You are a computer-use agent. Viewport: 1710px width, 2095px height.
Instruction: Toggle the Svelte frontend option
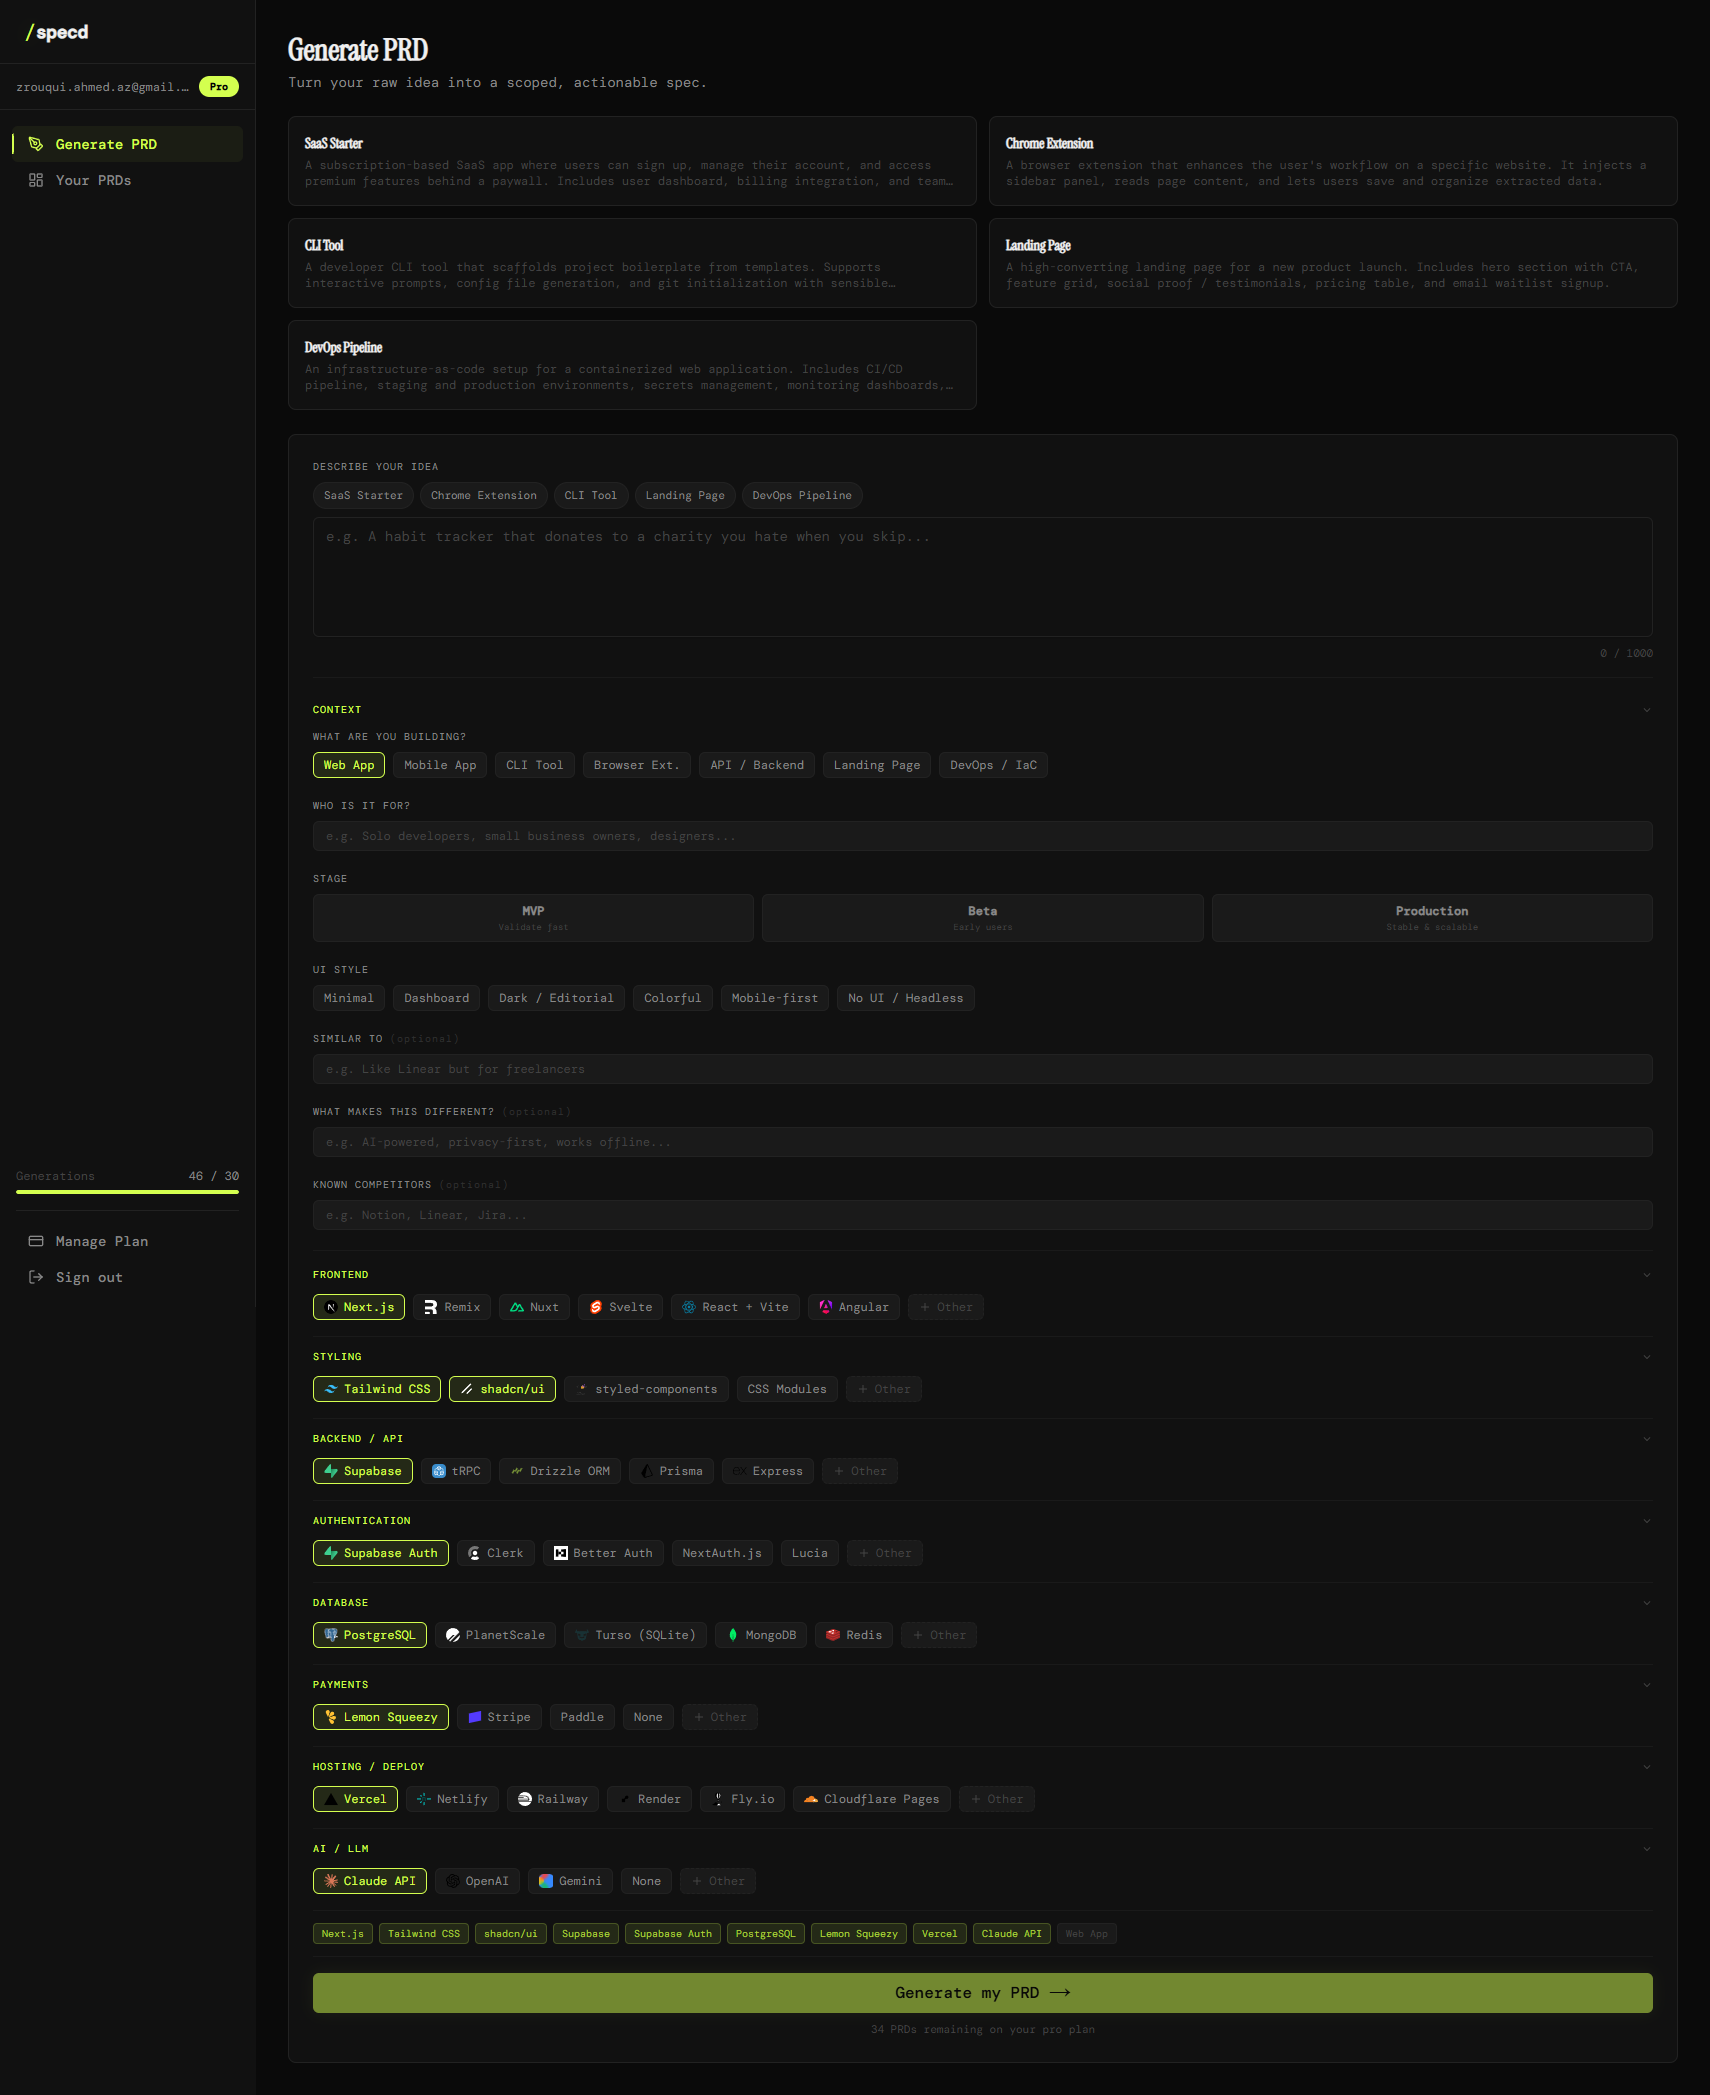(620, 1307)
